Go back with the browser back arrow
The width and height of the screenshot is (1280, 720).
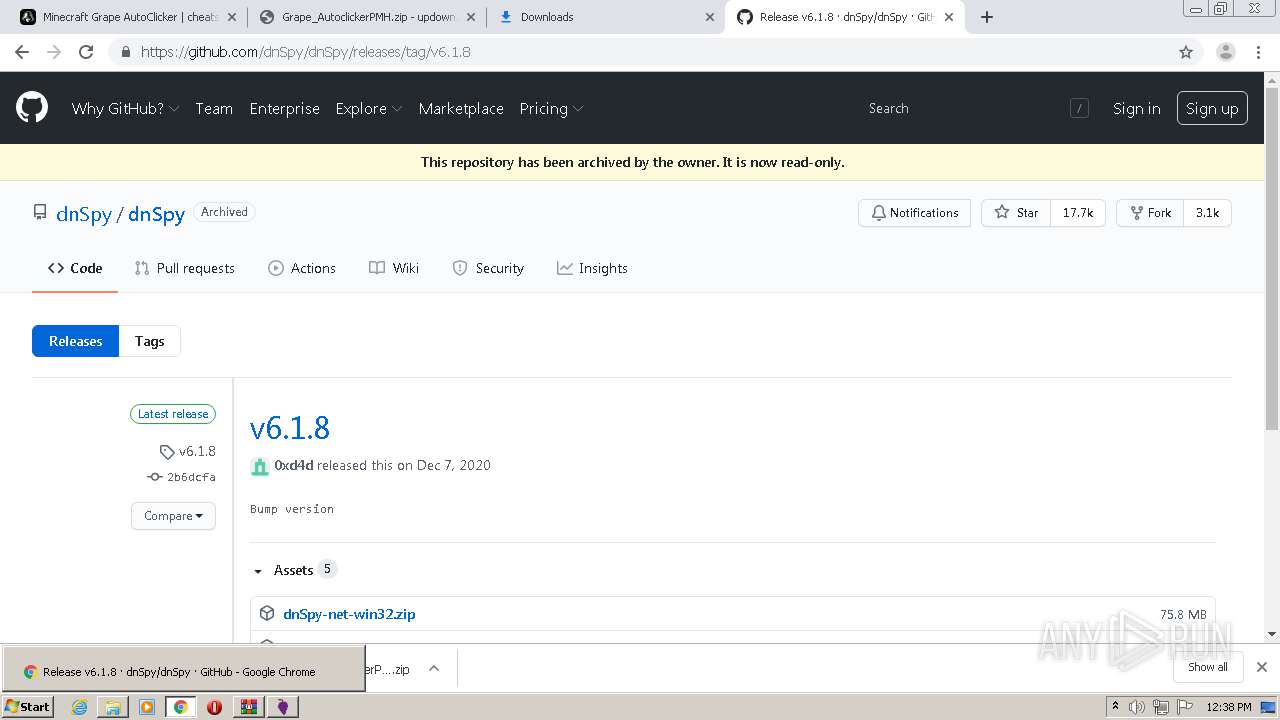click(x=22, y=52)
